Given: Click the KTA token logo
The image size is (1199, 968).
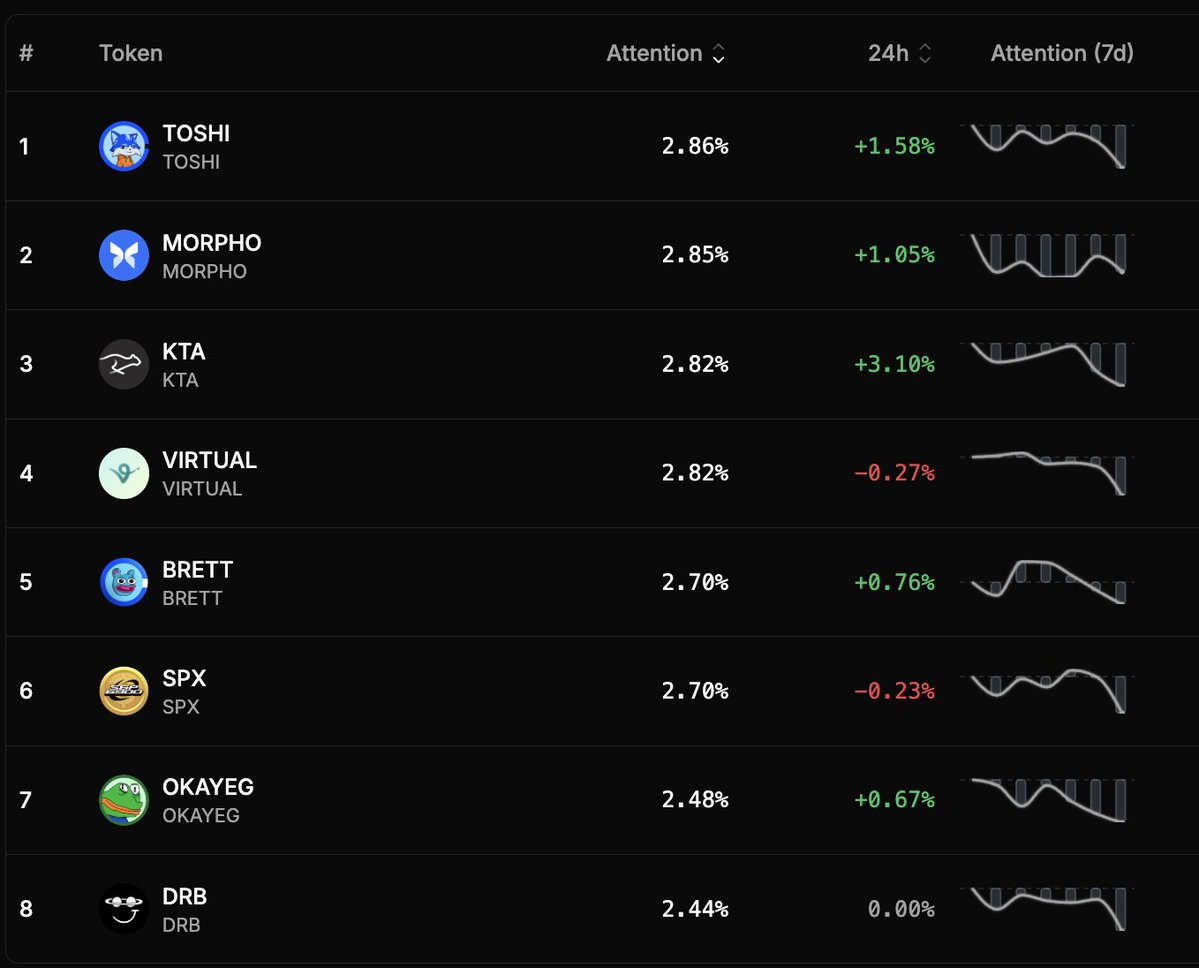Looking at the screenshot, I should [124, 364].
